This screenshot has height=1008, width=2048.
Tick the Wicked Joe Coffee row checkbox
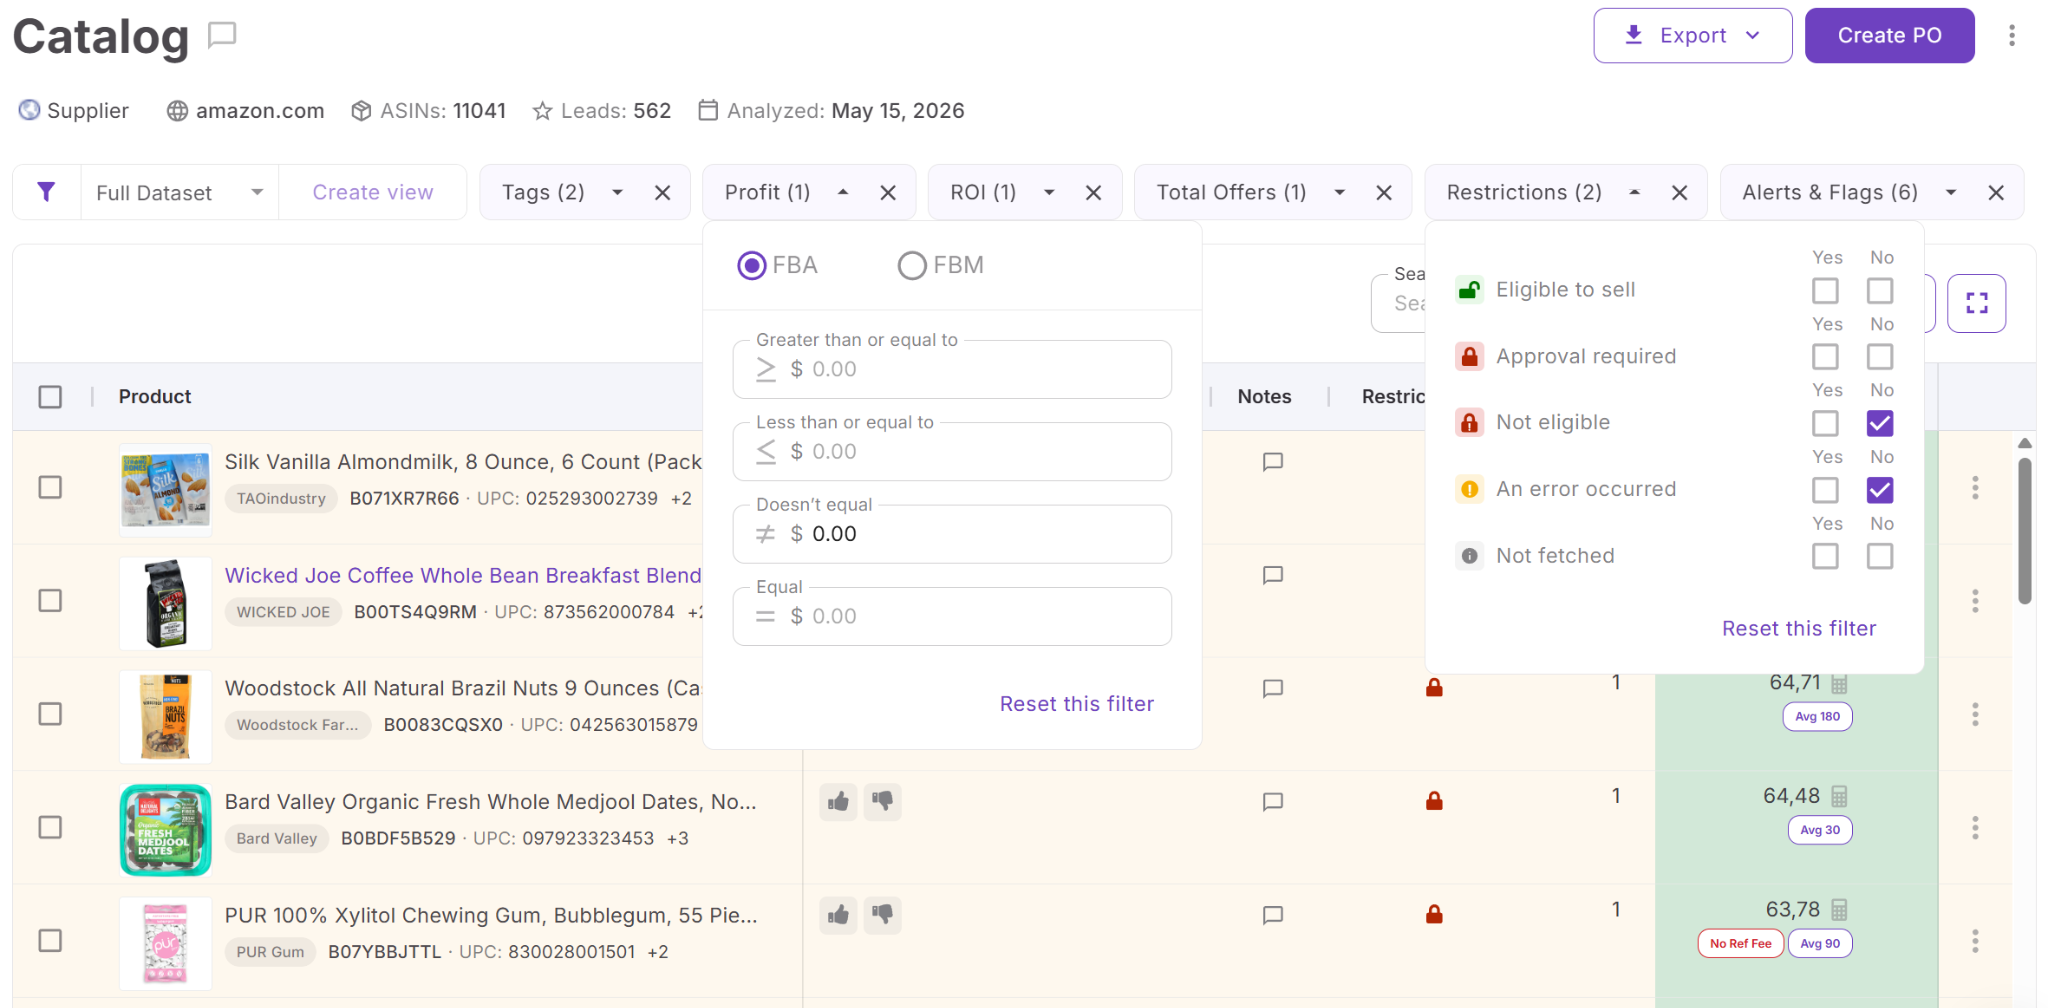click(x=50, y=600)
